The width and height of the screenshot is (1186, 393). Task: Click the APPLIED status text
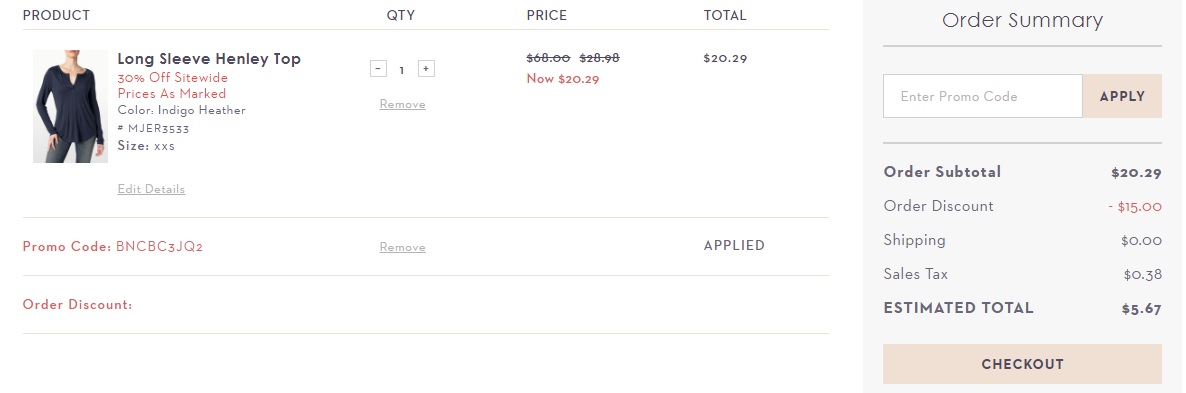pyautogui.click(x=734, y=245)
